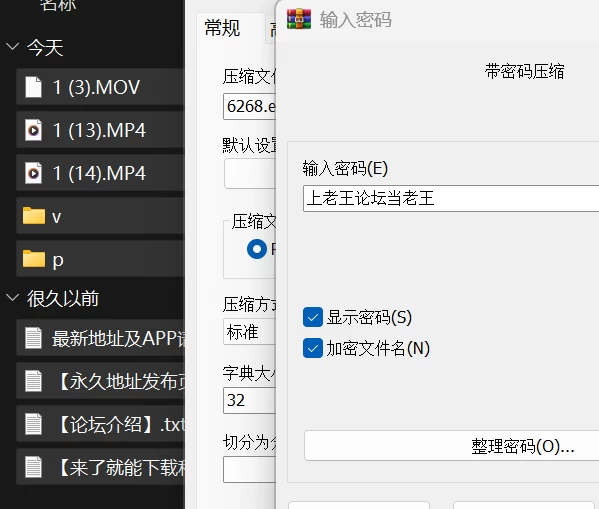The width and height of the screenshot is (599, 509).
Task: Click the text file icon of 【永久地址发布
Action: 33,381
